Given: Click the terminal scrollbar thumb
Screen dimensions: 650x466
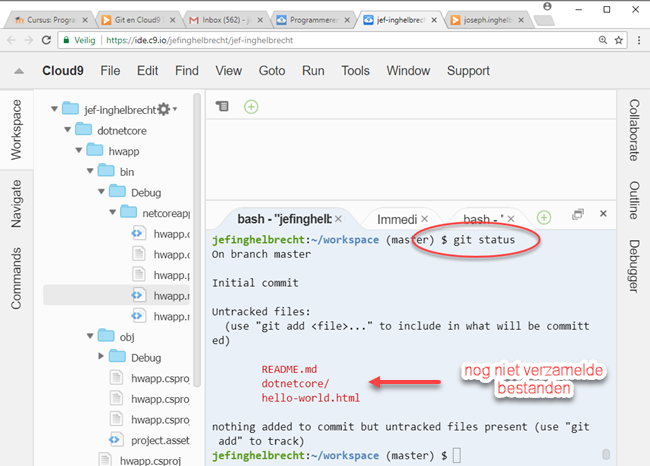Looking at the screenshot, I should [x=606, y=455].
